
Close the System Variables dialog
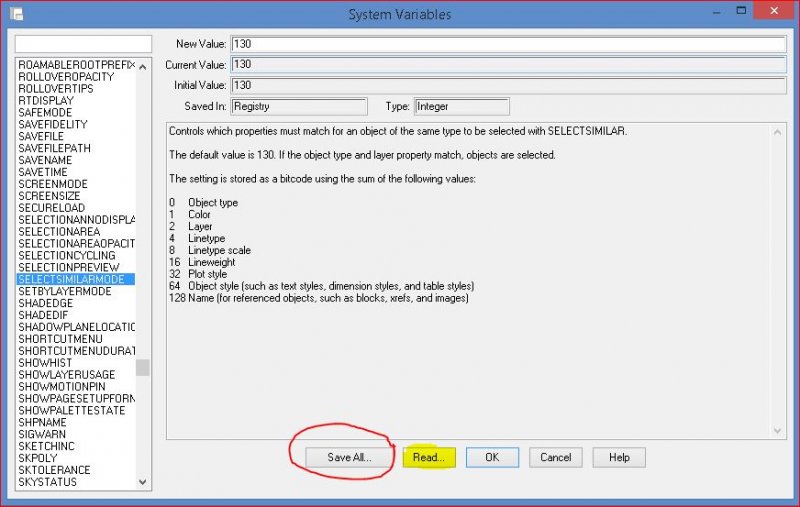pos(774,11)
